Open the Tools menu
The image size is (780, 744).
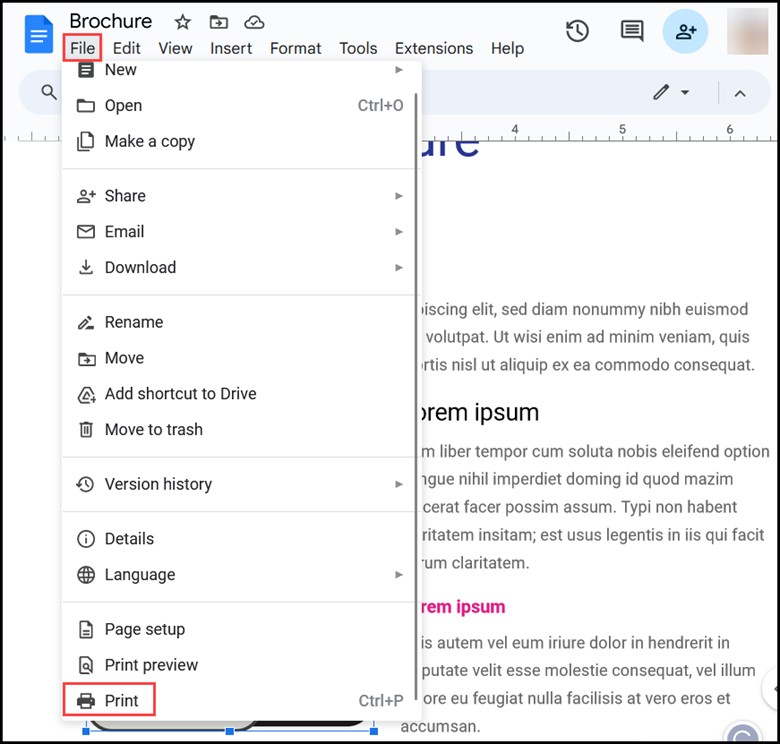358,48
